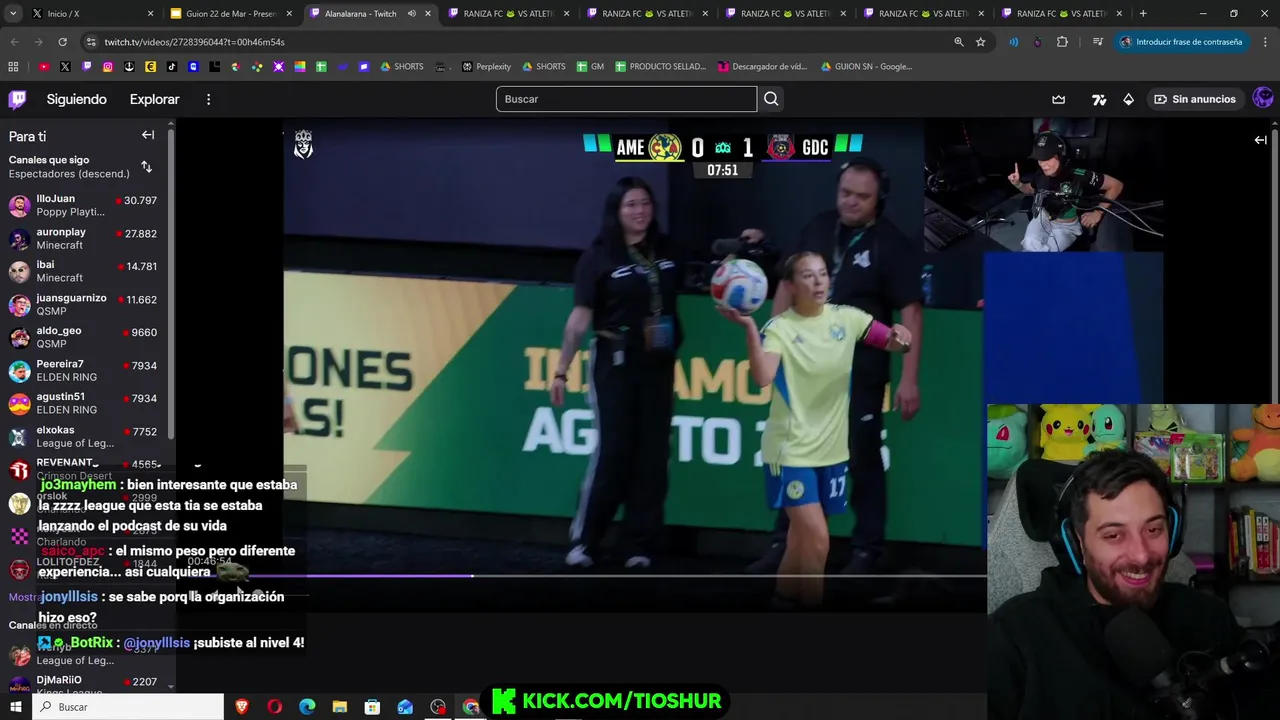
Task: Open Microsoft Store from taskbar
Action: point(372,707)
